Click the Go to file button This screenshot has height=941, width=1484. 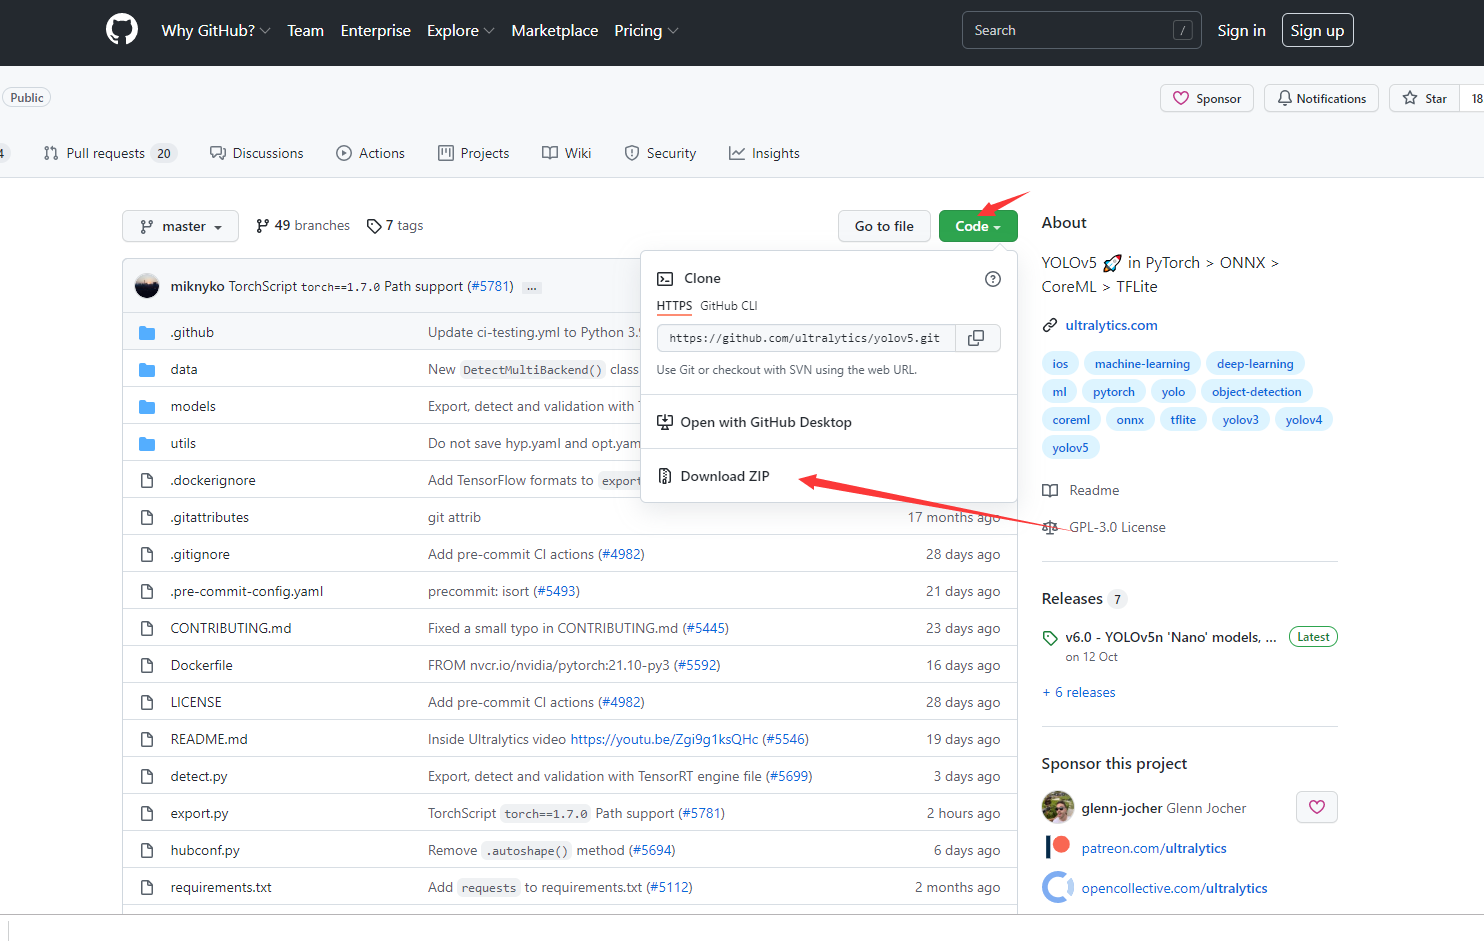[x=884, y=226]
